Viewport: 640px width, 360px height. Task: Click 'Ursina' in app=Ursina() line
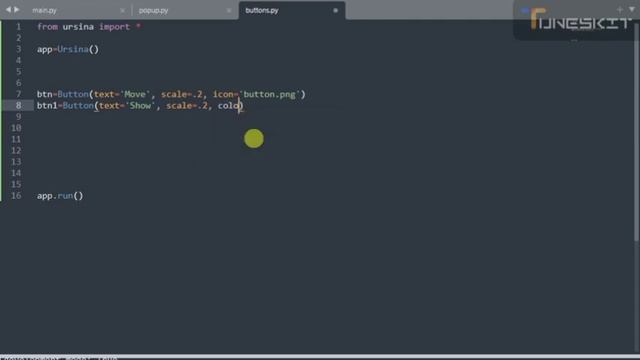[x=73, y=49]
